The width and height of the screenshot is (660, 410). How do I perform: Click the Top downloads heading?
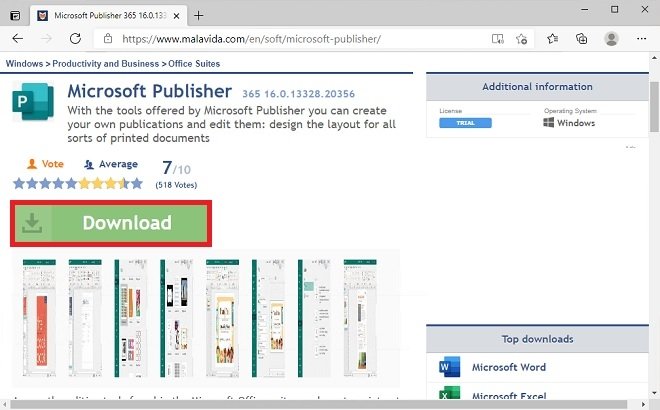pos(537,339)
